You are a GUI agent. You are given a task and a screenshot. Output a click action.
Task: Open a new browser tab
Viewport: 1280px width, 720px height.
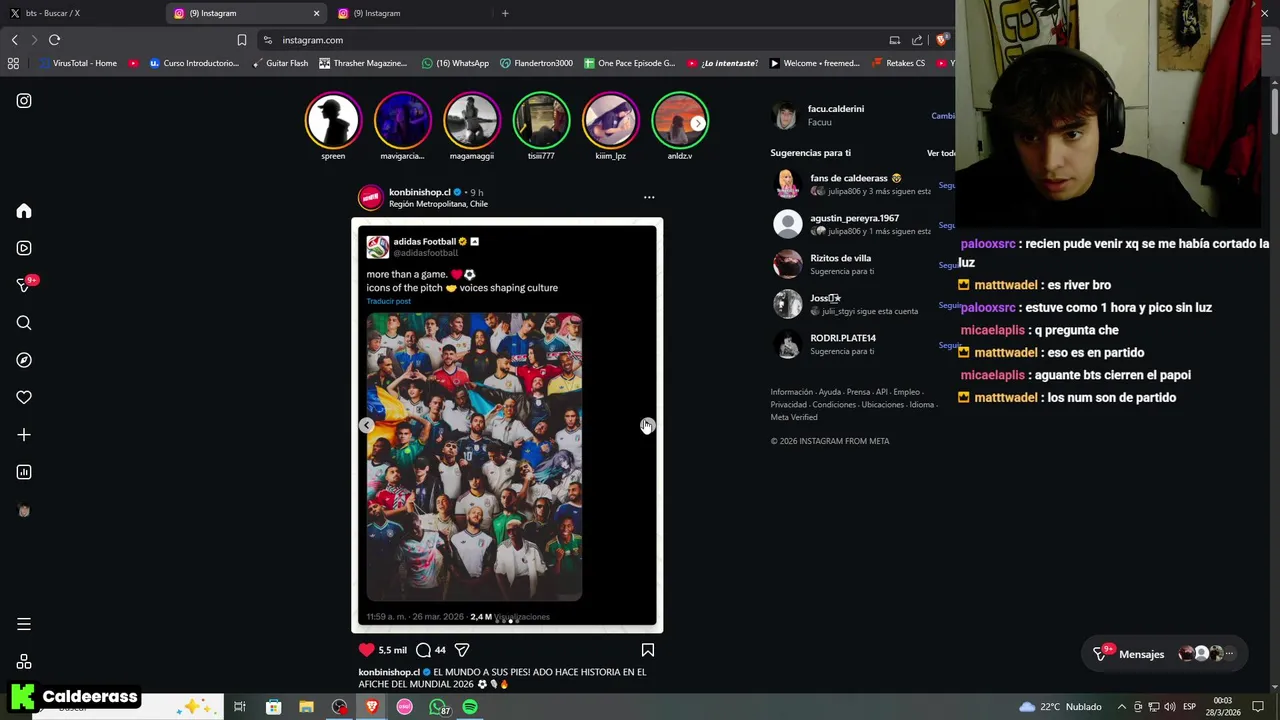tap(505, 13)
